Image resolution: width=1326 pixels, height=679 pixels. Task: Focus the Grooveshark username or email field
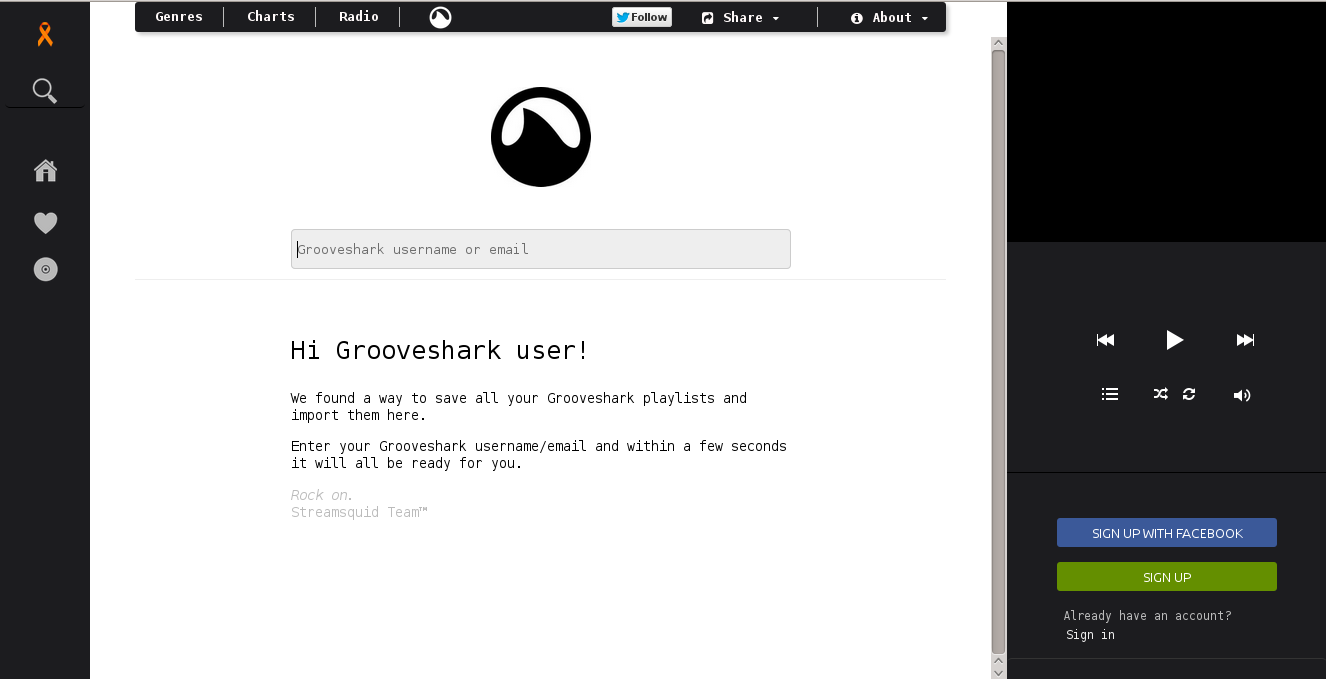tap(540, 249)
